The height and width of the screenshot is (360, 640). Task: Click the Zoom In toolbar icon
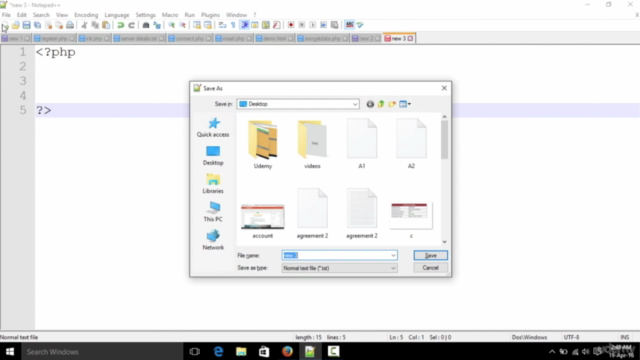(x=171, y=25)
